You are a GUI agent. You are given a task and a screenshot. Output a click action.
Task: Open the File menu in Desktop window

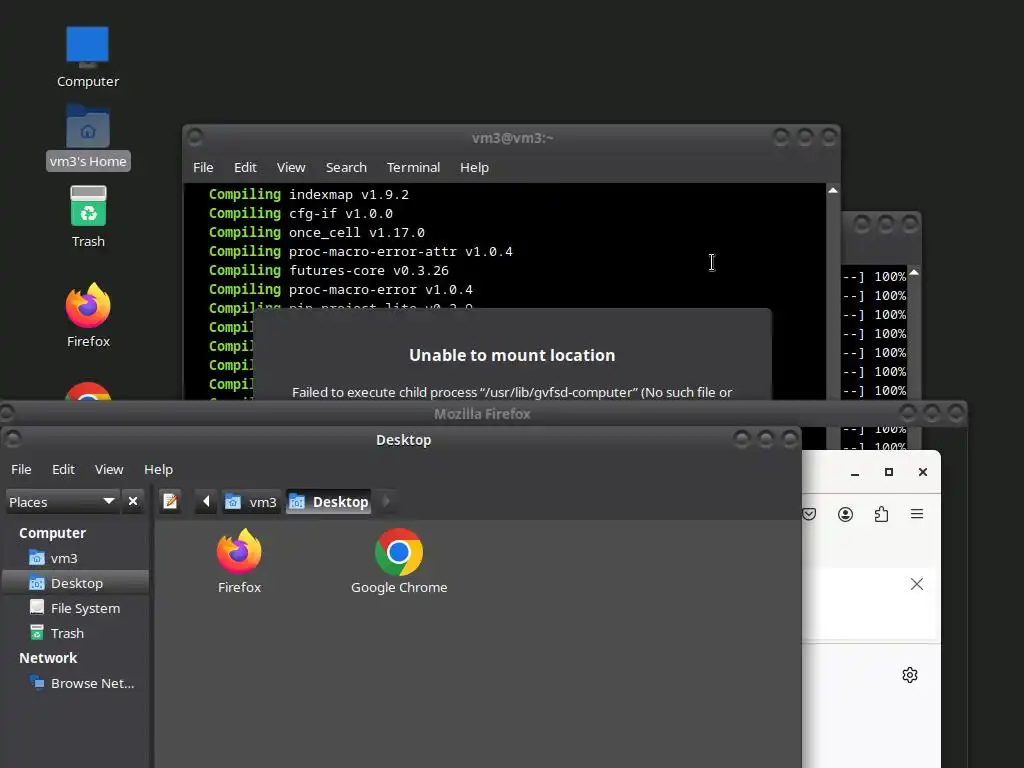point(21,470)
